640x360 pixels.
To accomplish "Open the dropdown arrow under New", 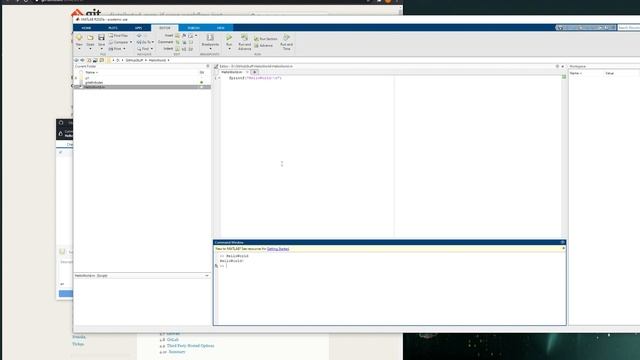I will 79,49.
